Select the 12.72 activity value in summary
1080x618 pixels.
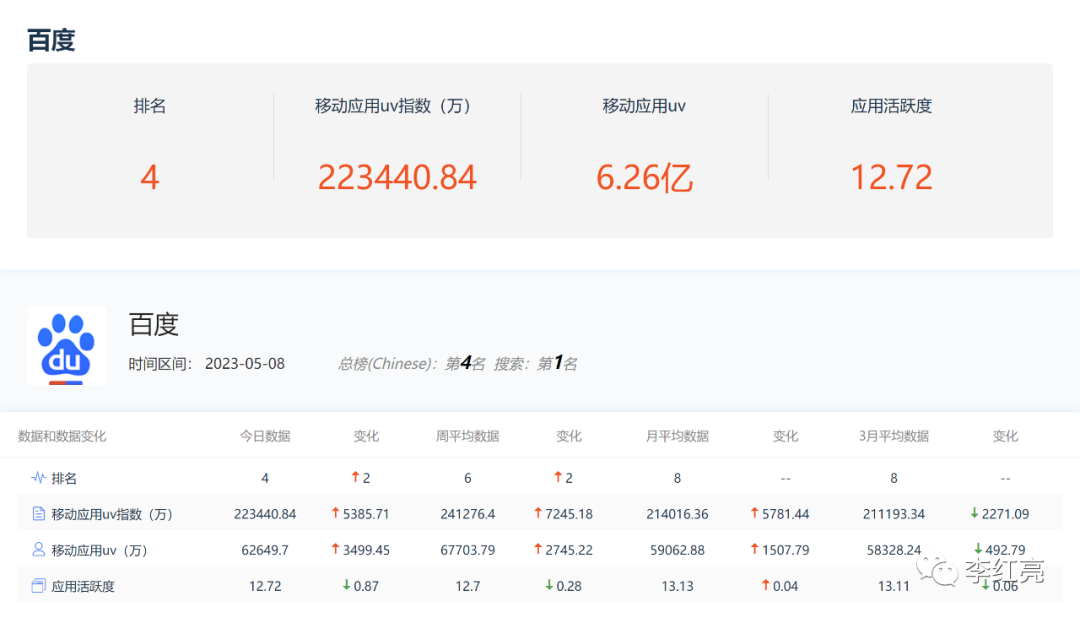pos(891,177)
